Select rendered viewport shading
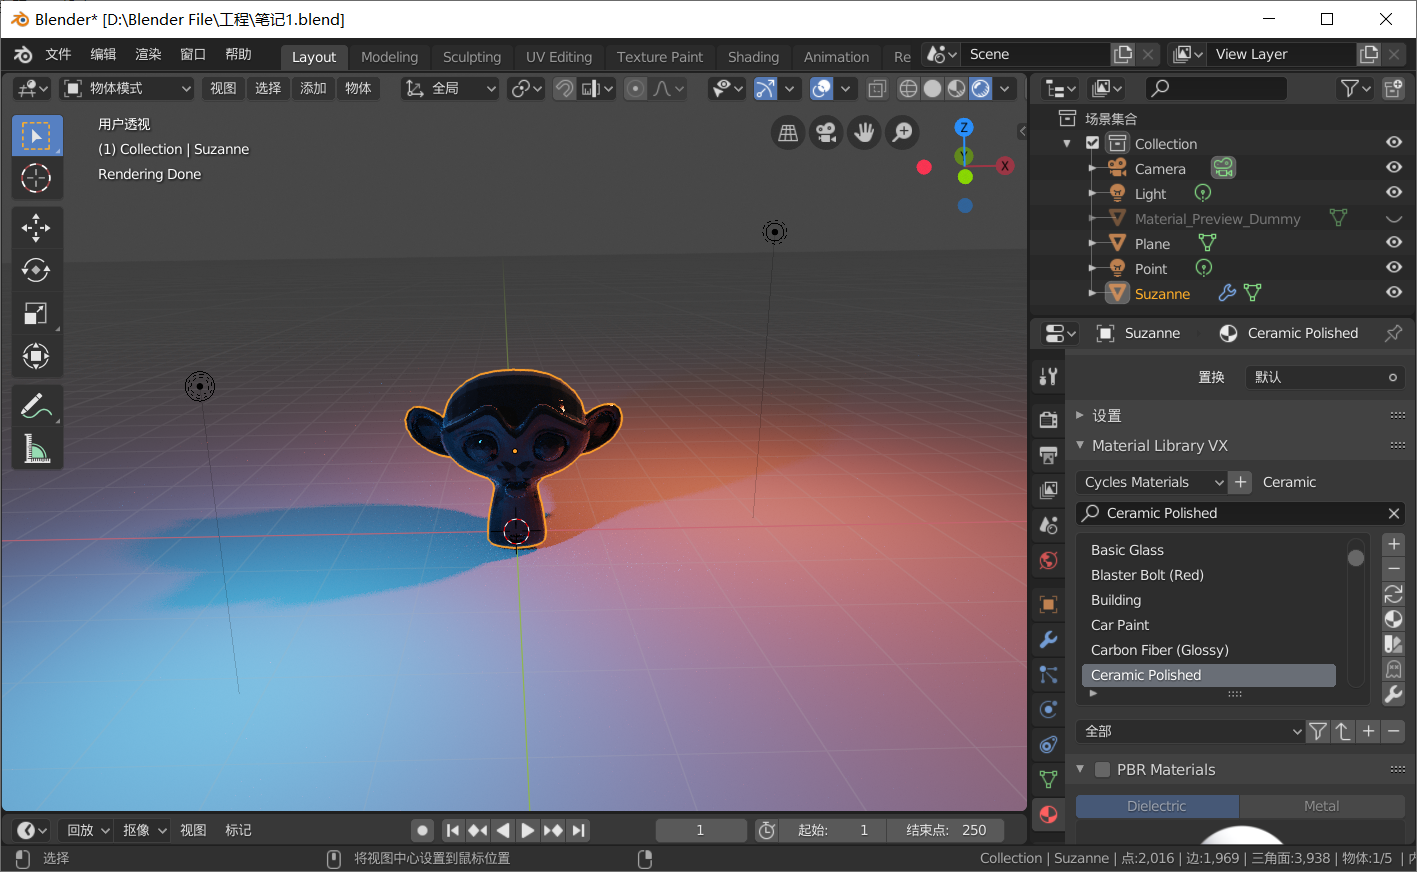The image size is (1417, 872). click(x=981, y=88)
